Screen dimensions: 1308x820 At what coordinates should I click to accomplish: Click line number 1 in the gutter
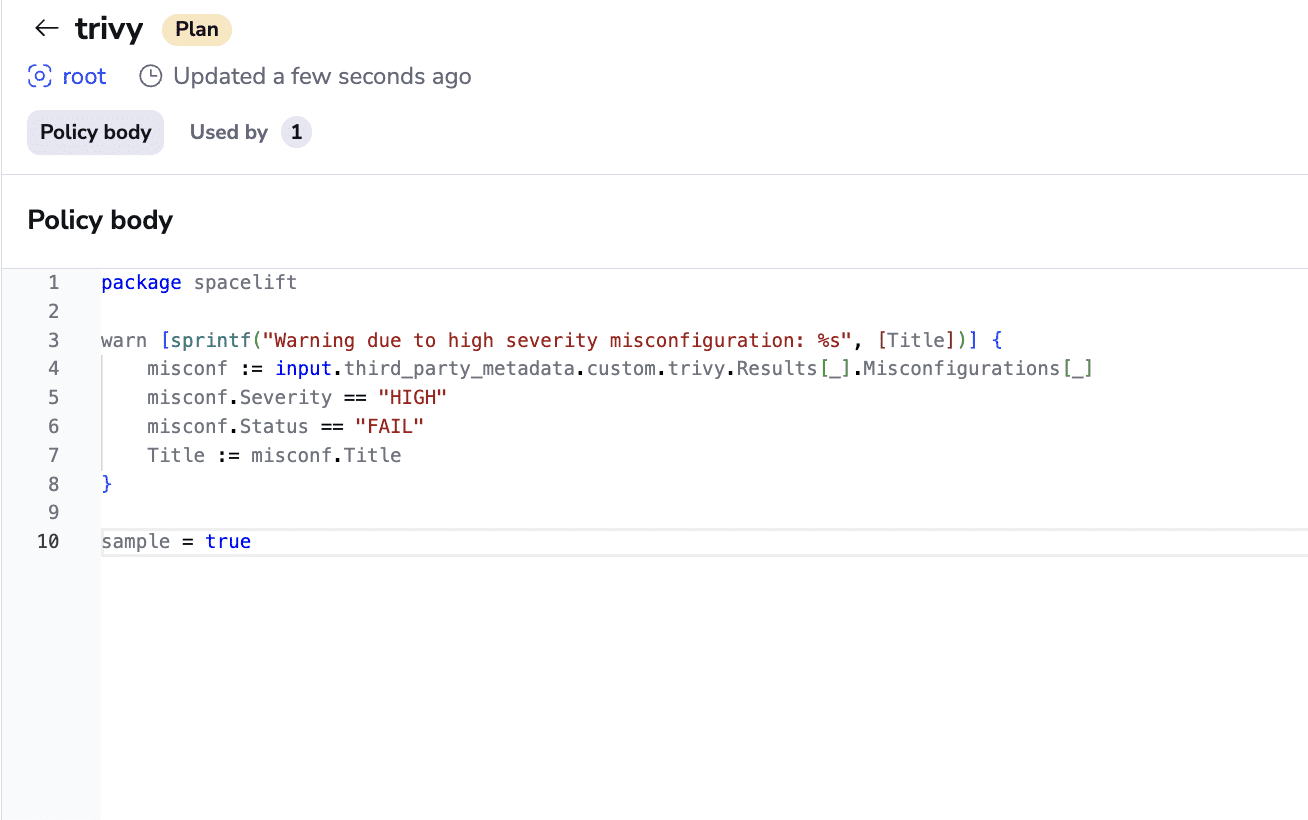pyautogui.click(x=54, y=282)
